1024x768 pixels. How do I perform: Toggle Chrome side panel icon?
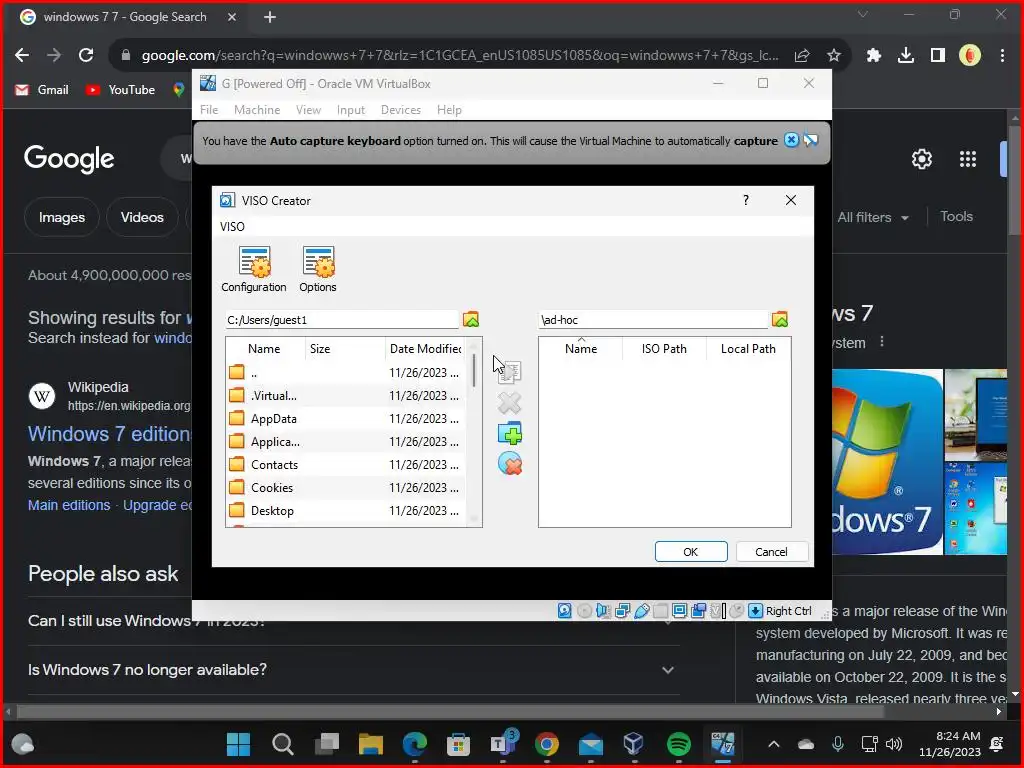pyautogui.click(x=937, y=56)
